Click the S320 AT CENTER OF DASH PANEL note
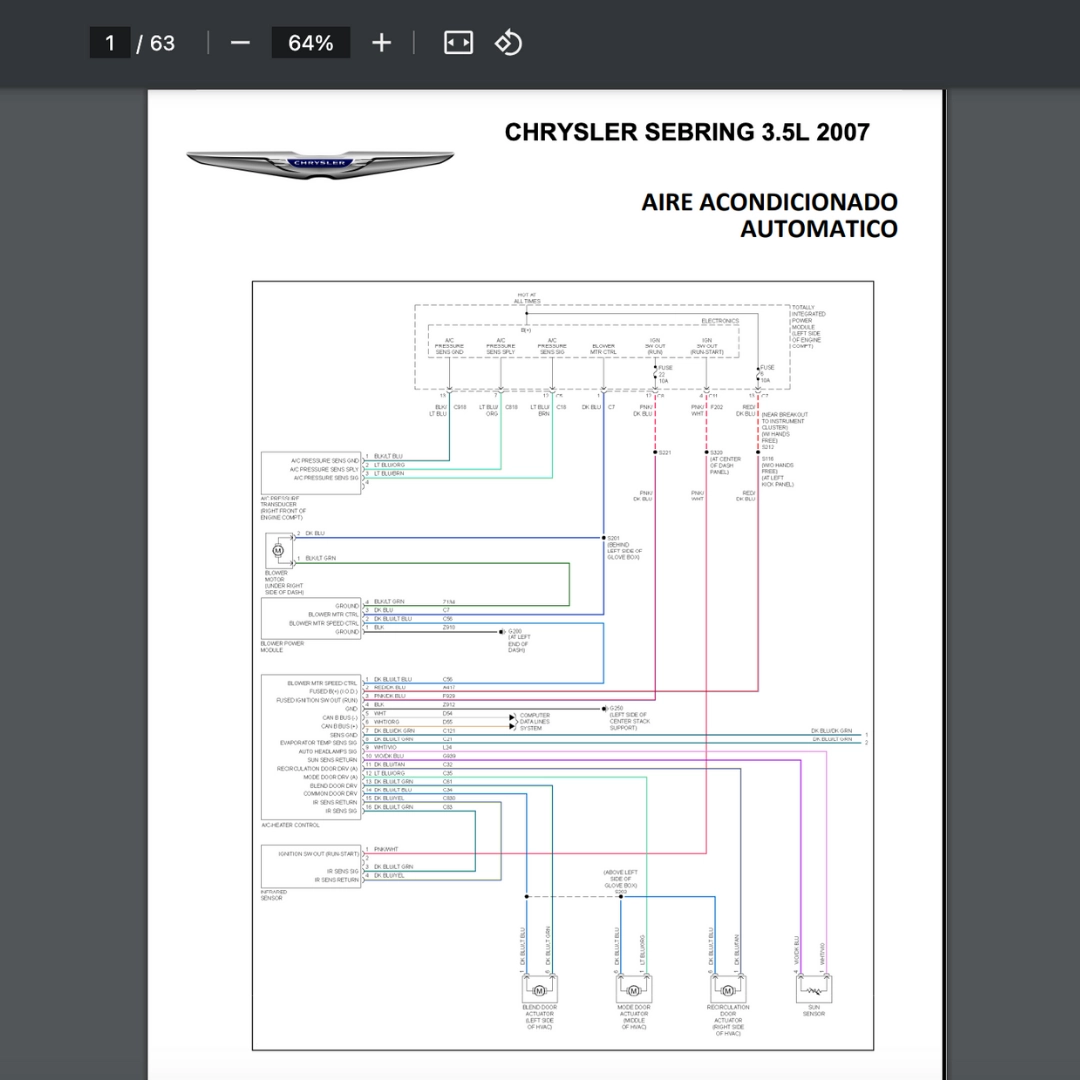 725,462
